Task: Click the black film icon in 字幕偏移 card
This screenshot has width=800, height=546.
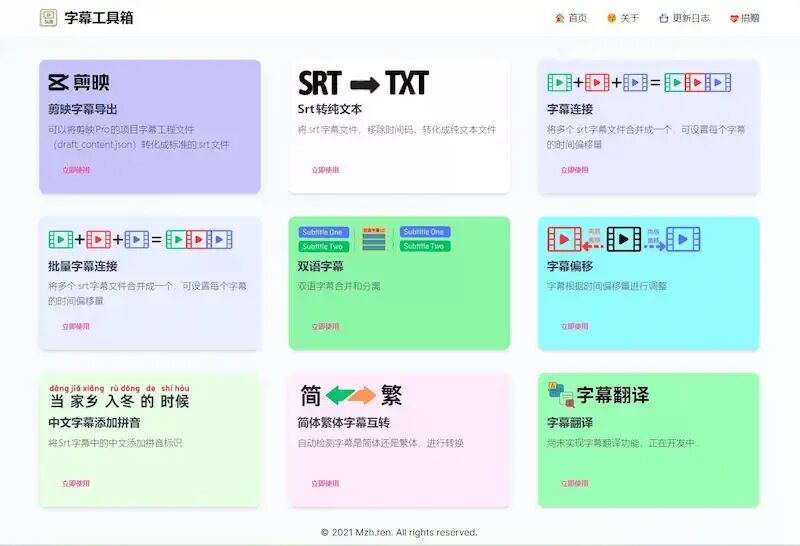Action: coord(623,239)
